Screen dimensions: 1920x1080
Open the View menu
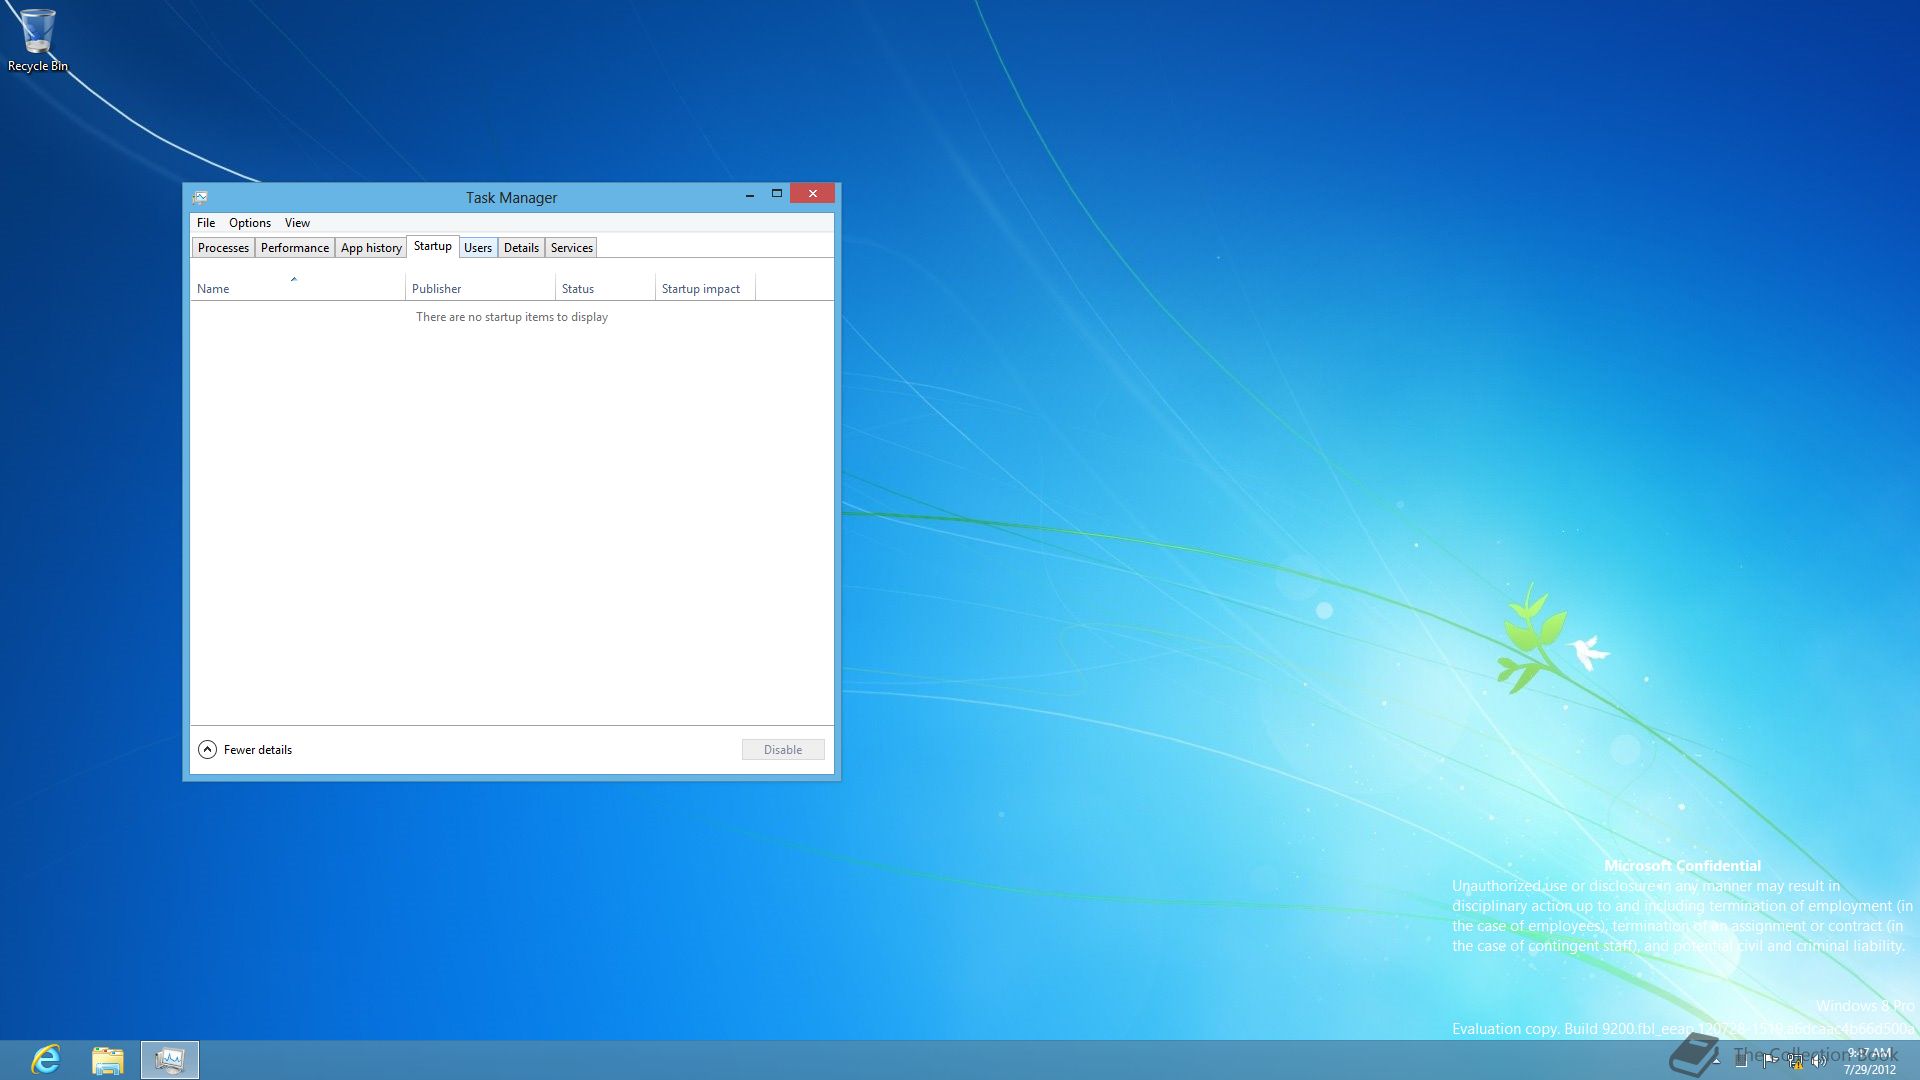(x=297, y=223)
